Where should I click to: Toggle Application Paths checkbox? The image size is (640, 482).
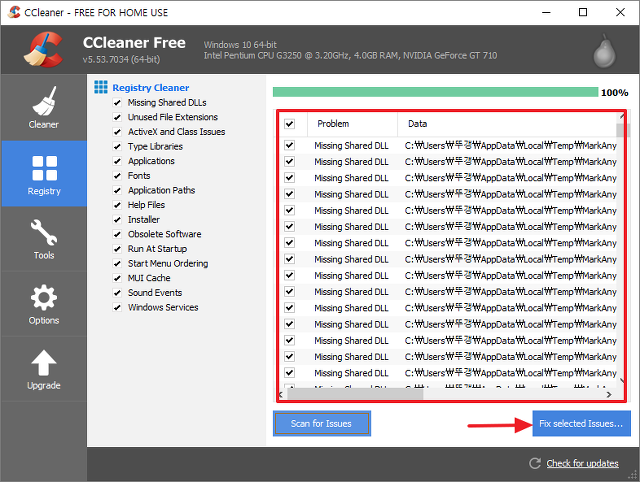click(x=117, y=190)
